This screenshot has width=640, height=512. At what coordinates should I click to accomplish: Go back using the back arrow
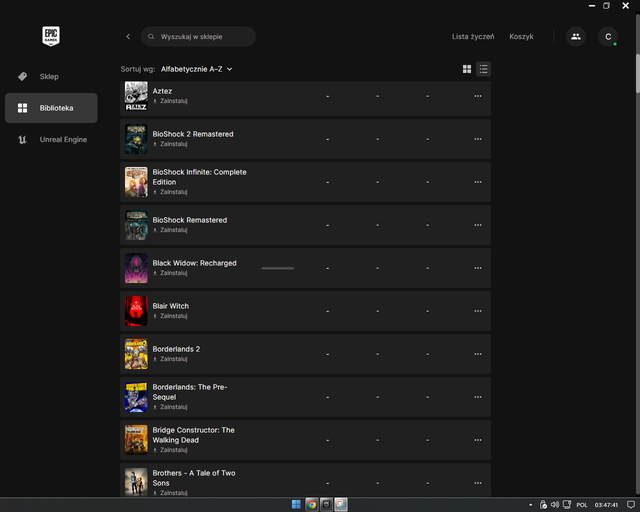(x=128, y=37)
